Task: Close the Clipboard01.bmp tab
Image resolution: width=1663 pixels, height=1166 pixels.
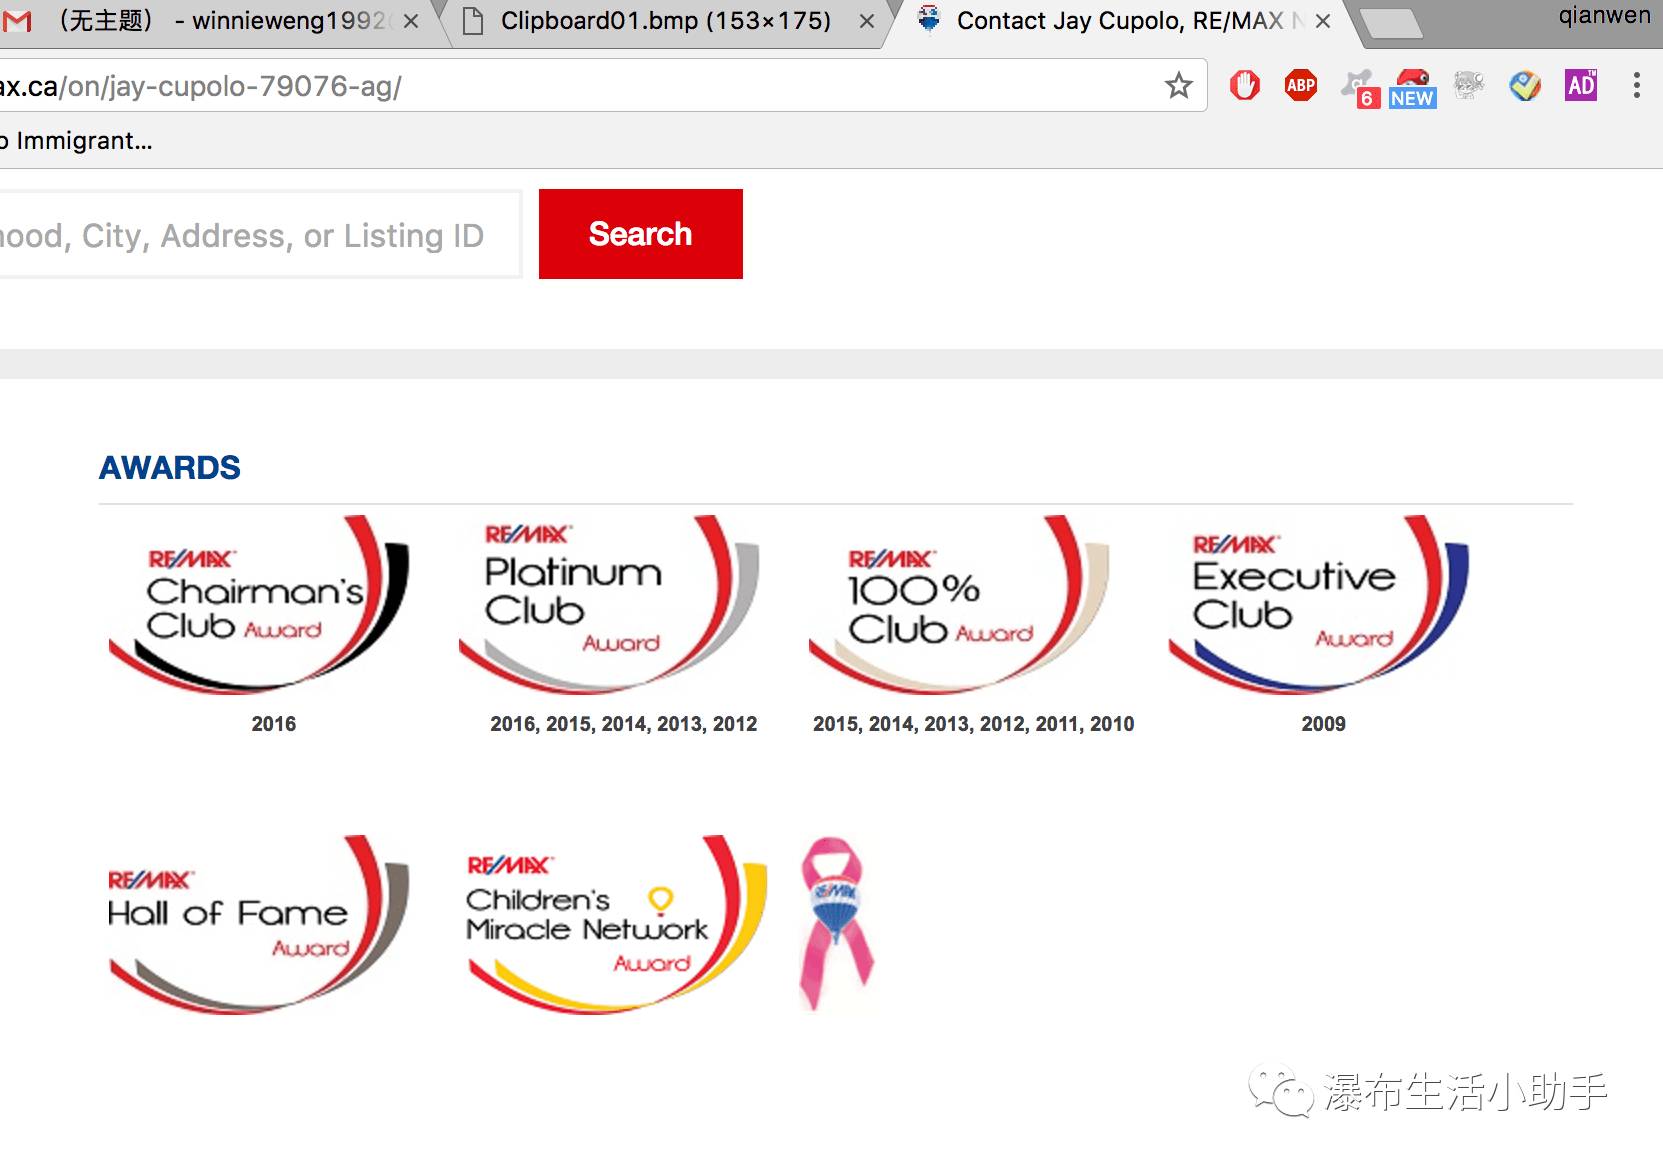Action: click(x=867, y=21)
